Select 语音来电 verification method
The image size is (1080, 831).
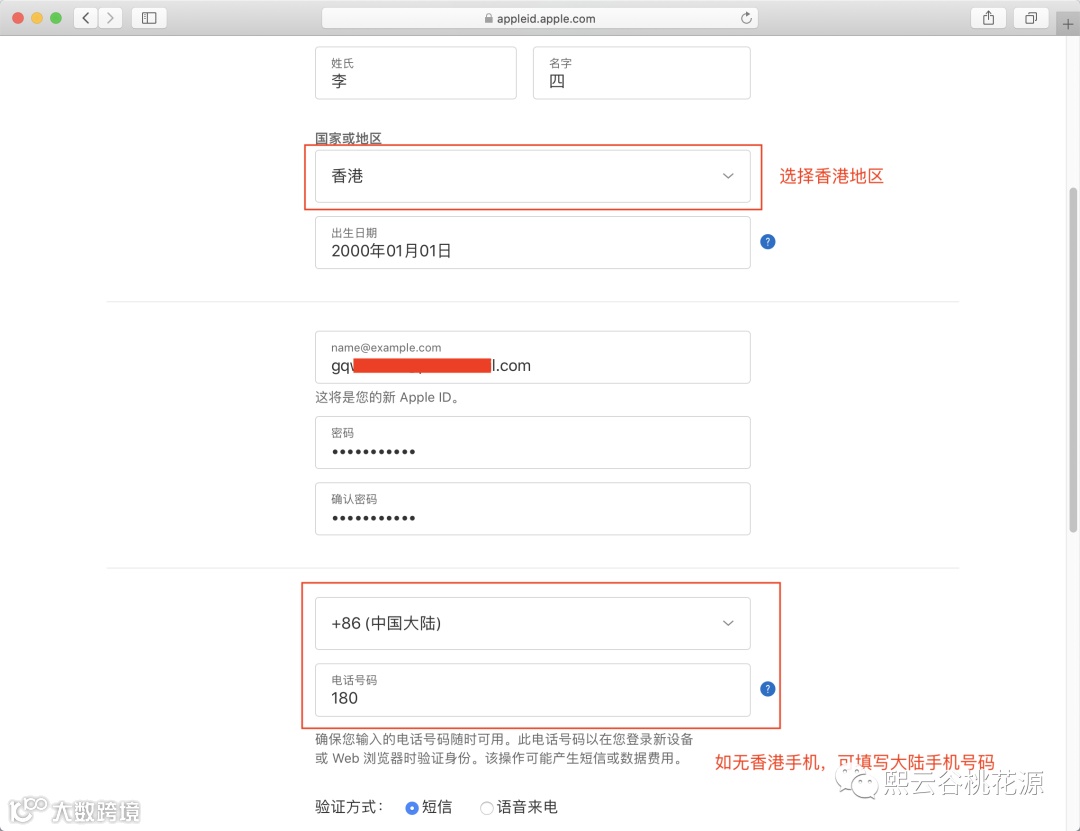[486, 808]
